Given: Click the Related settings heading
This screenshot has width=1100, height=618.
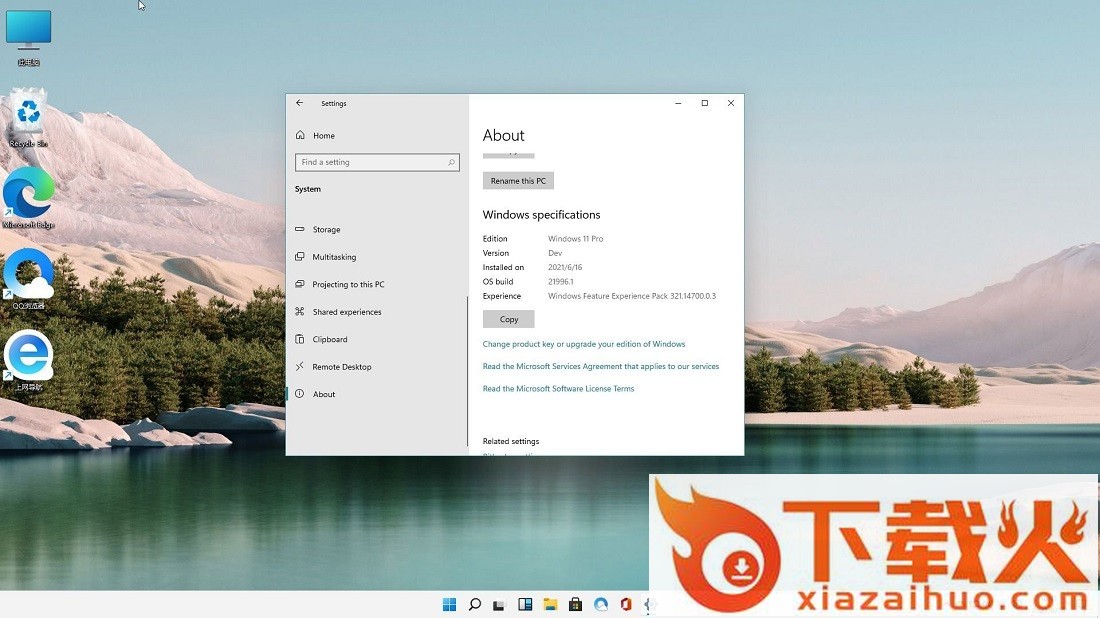Looking at the screenshot, I should [x=511, y=441].
